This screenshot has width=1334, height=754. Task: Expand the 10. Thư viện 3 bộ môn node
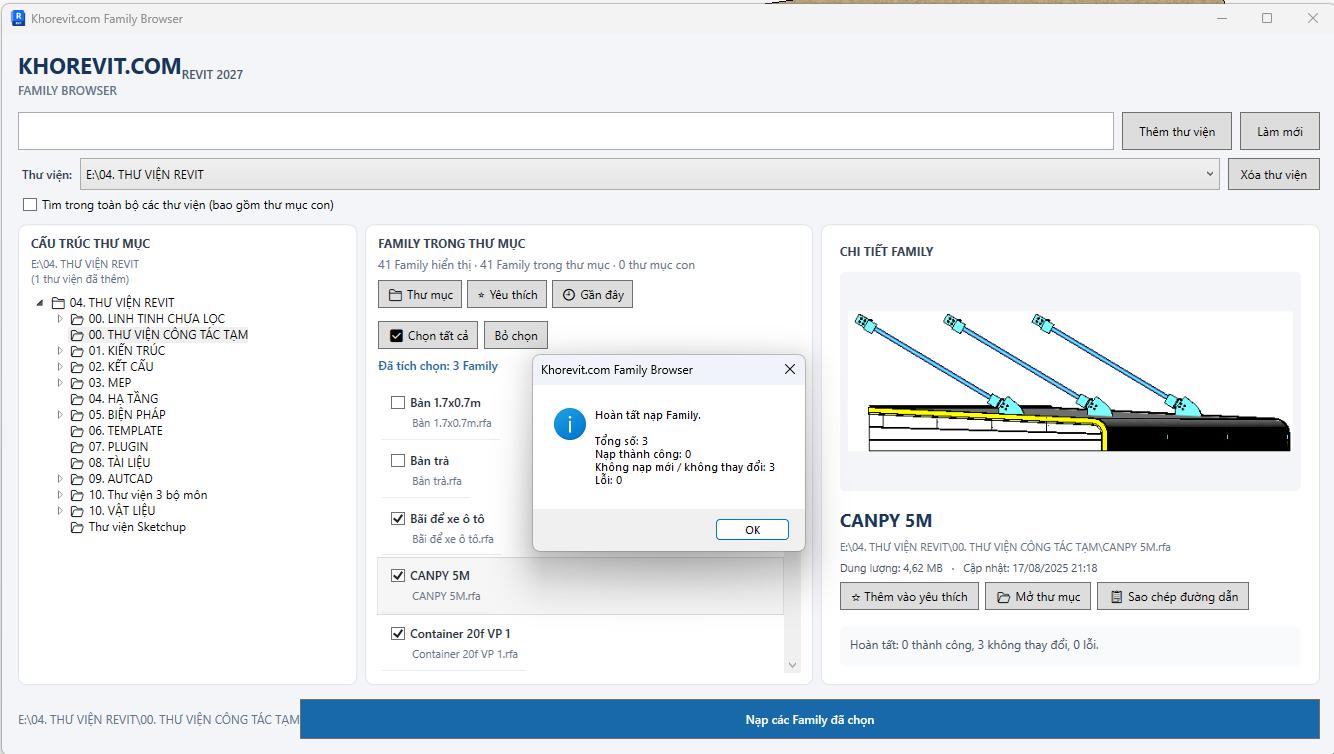pos(60,495)
